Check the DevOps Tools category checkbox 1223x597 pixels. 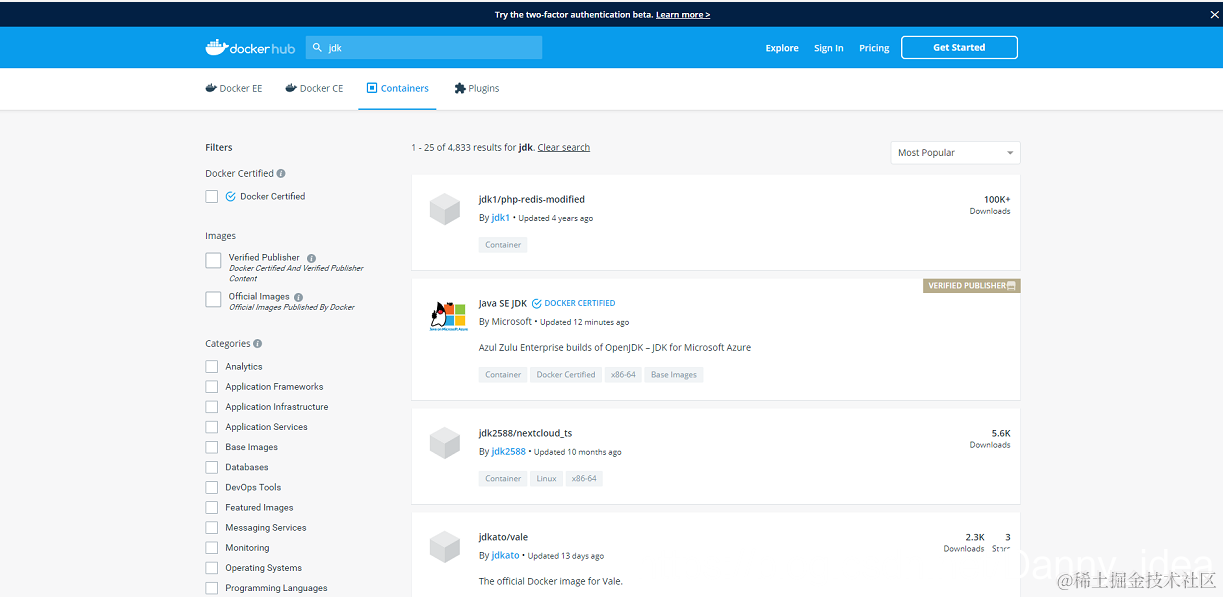click(x=212, y=487)
